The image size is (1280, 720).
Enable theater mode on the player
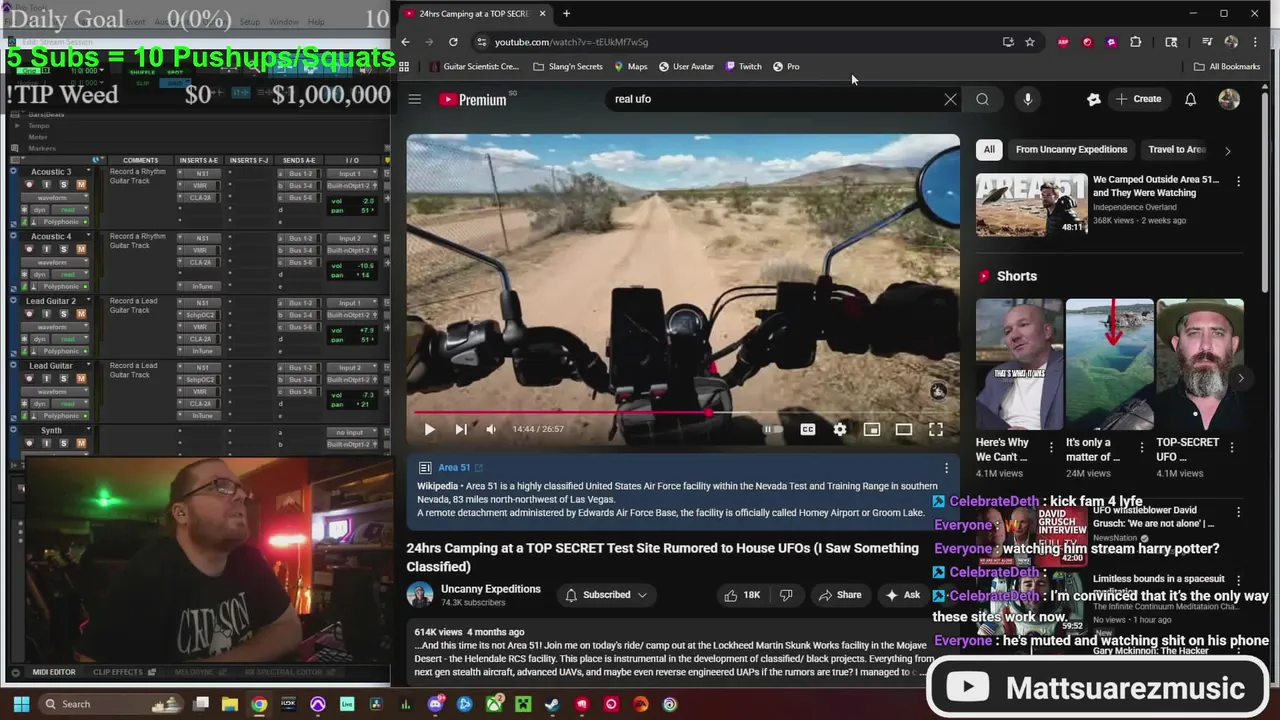click(904, 429)
